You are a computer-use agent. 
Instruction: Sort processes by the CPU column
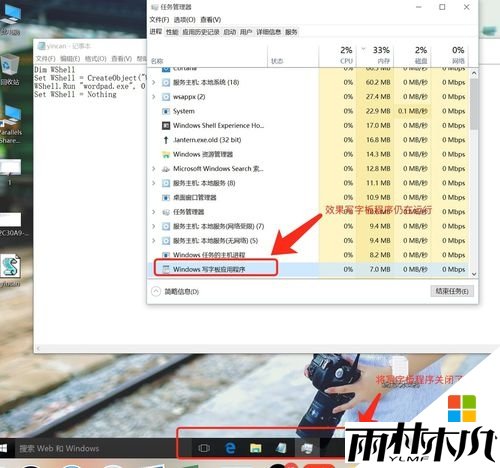(338, 55)
